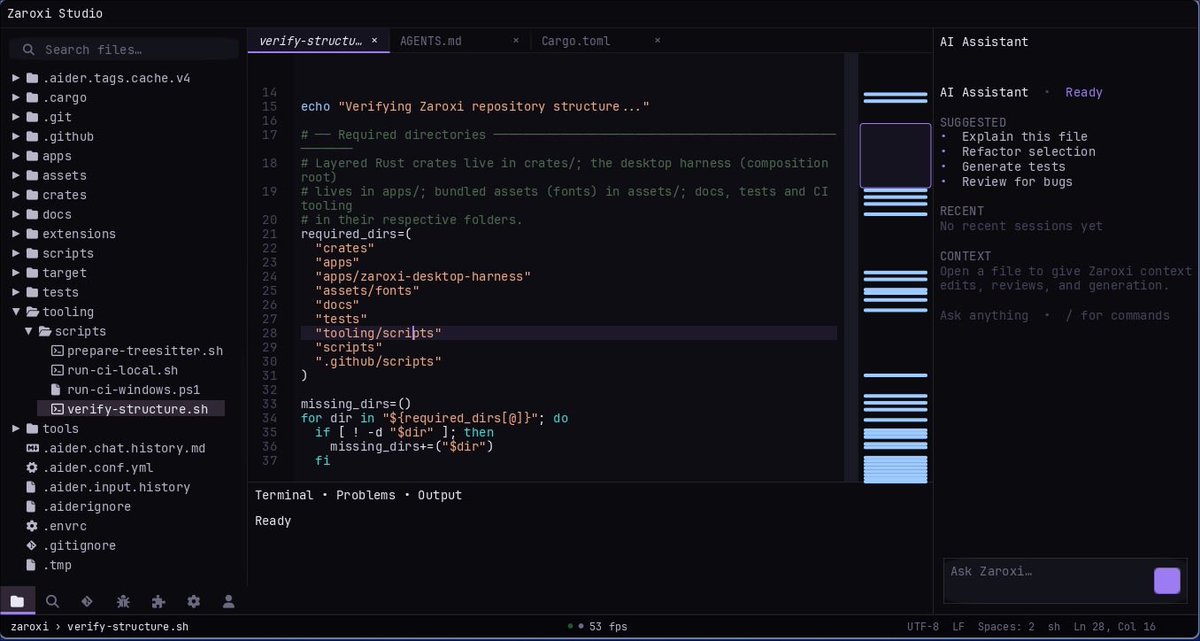Select 'Explain this file' suggestion
The image size is (1200, 641).
[x=1024, y=137]
